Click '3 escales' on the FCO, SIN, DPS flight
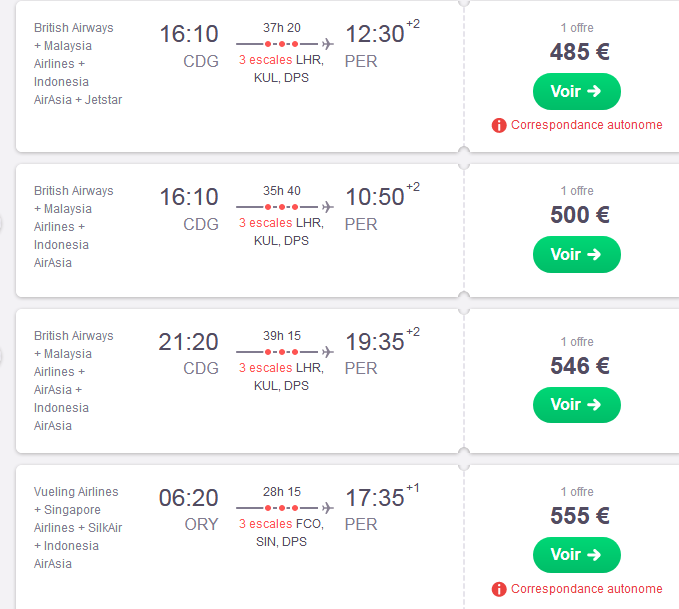 265,524
